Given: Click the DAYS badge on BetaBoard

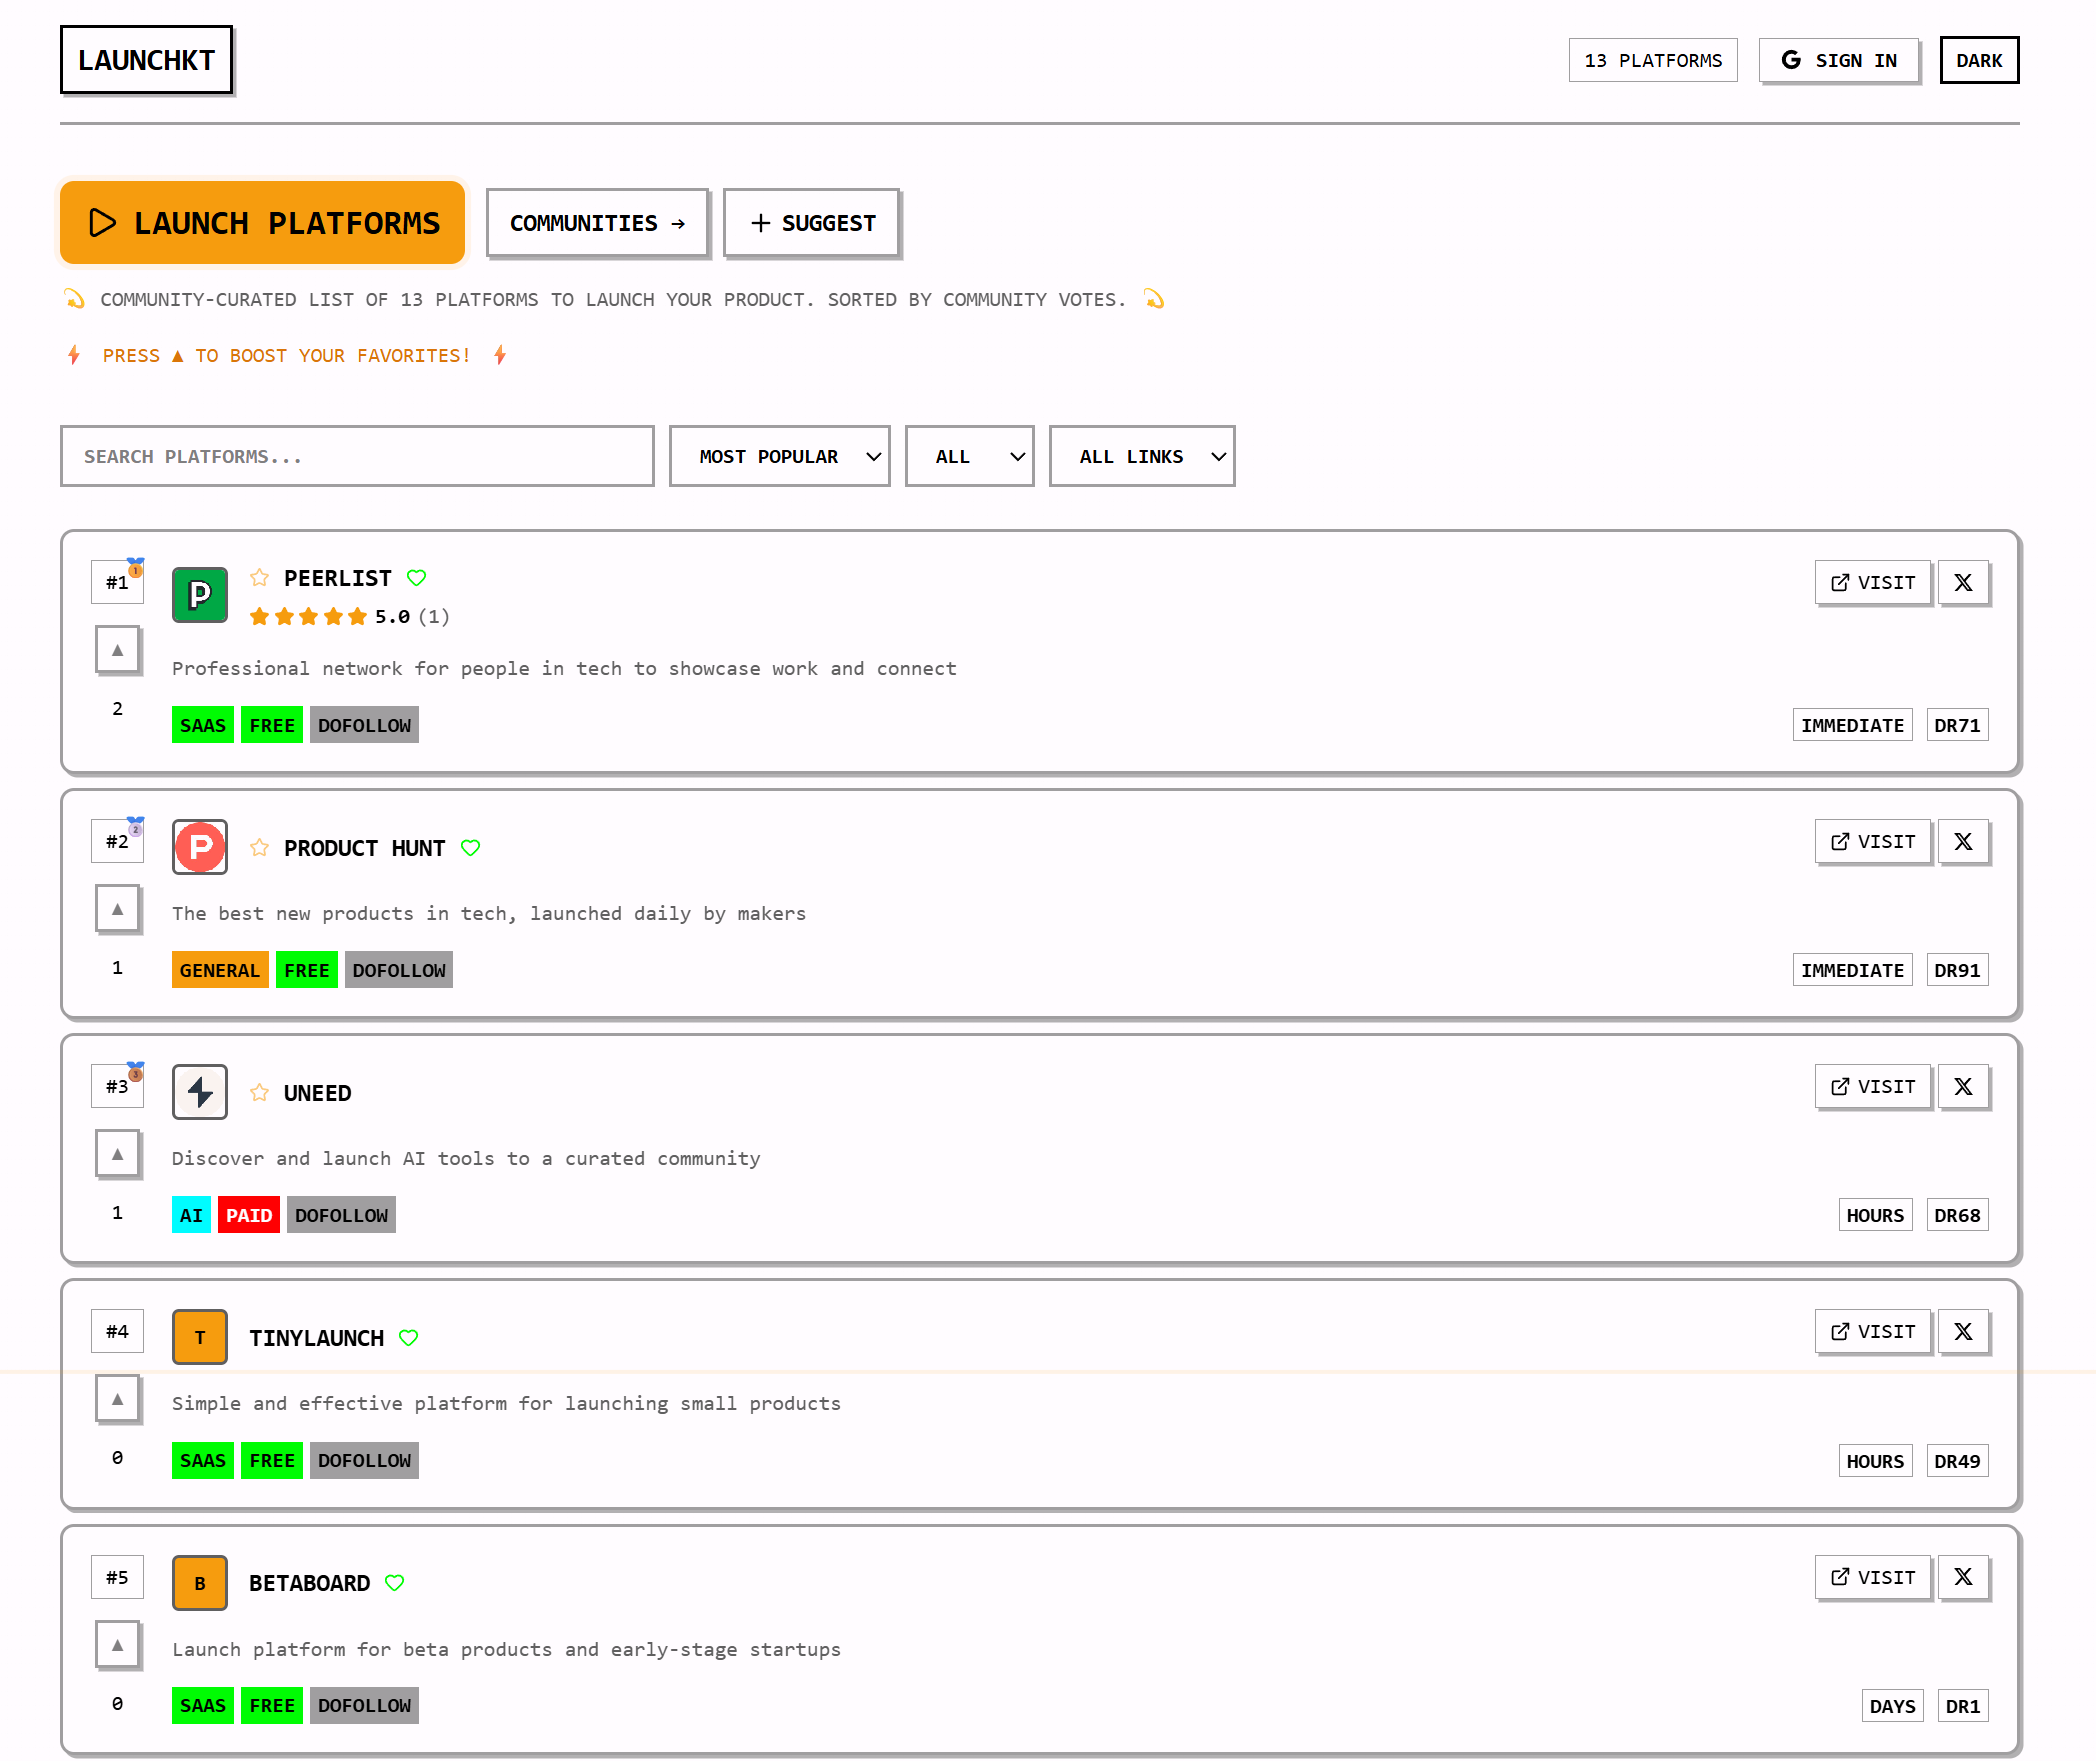Looking at the screenshot, I should [1892, 1706].
